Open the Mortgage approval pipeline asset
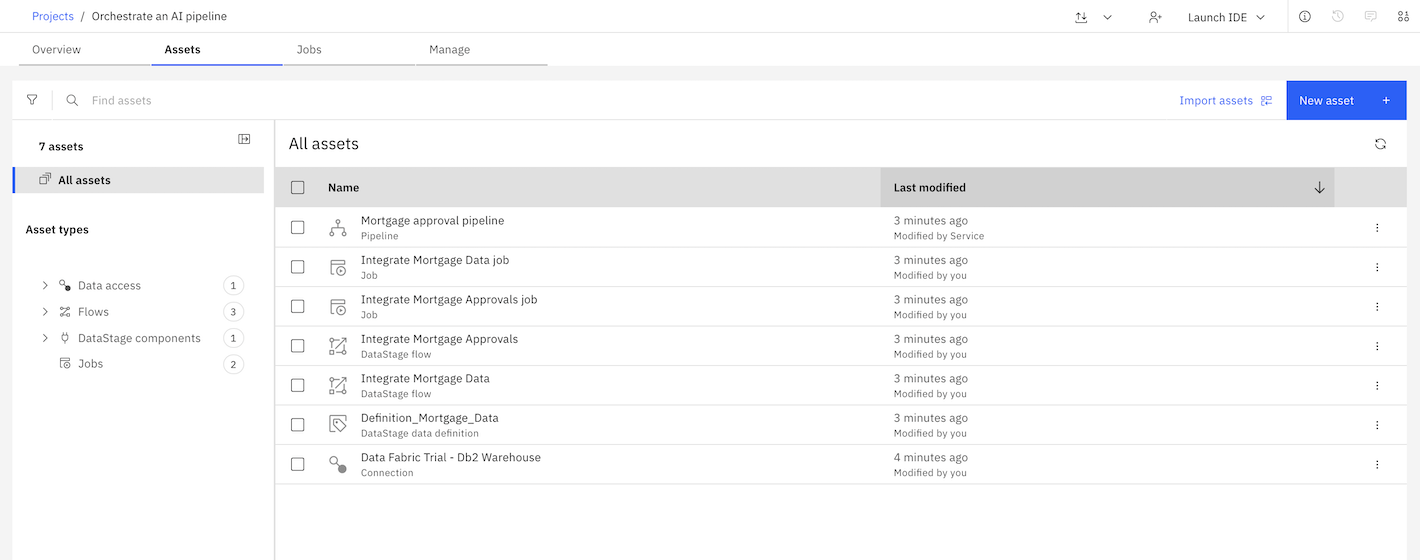The height and width of the screenshot is (560, 1420). 432,220
